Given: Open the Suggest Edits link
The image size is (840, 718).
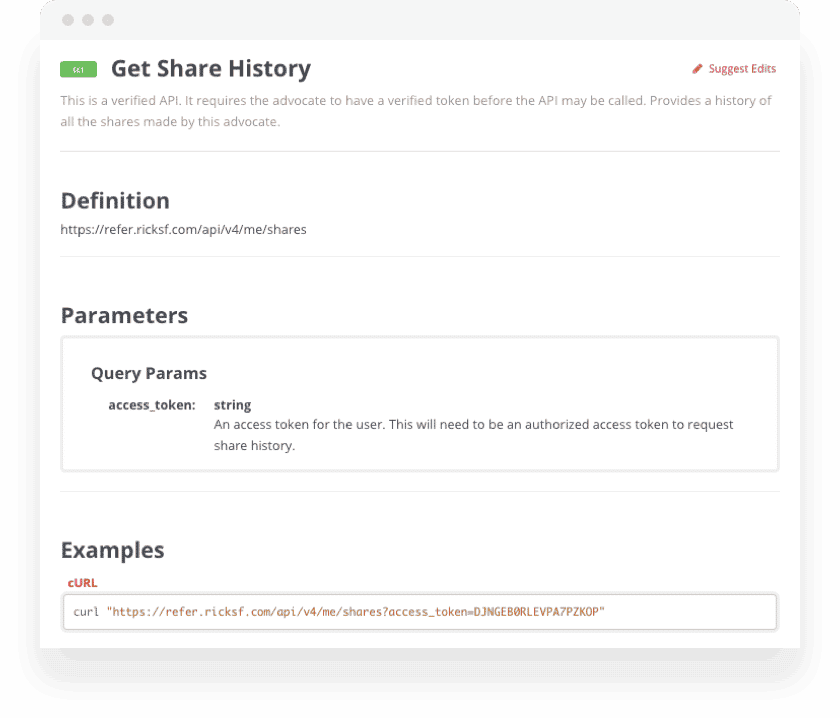Looking at the screenshot, I should (x=741, y=69).
